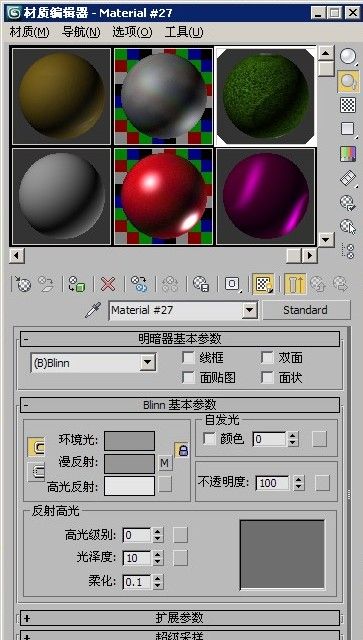
Task: Click the Select by Material icon
Action: (x=348, y=226)
